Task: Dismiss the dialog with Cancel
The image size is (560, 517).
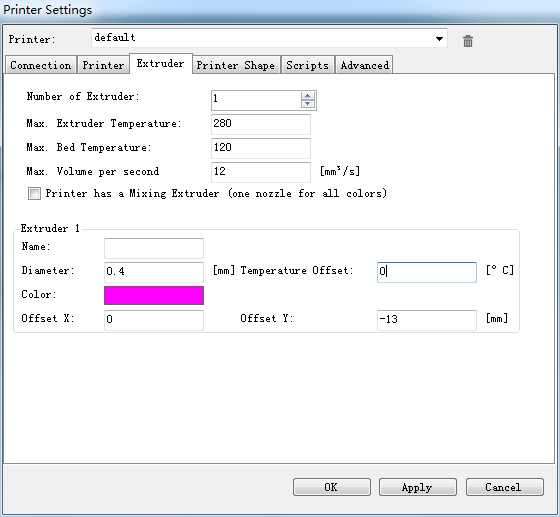Action: pyautogui.click(x=505, y=487)
